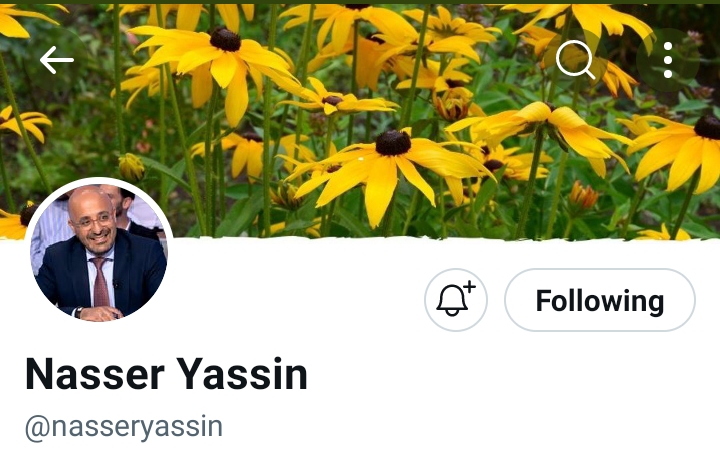Open the black-eyed Susan banner photo
Image resolution: width=720 pixels, height=457 pixels.
click(x=360, y=119)
